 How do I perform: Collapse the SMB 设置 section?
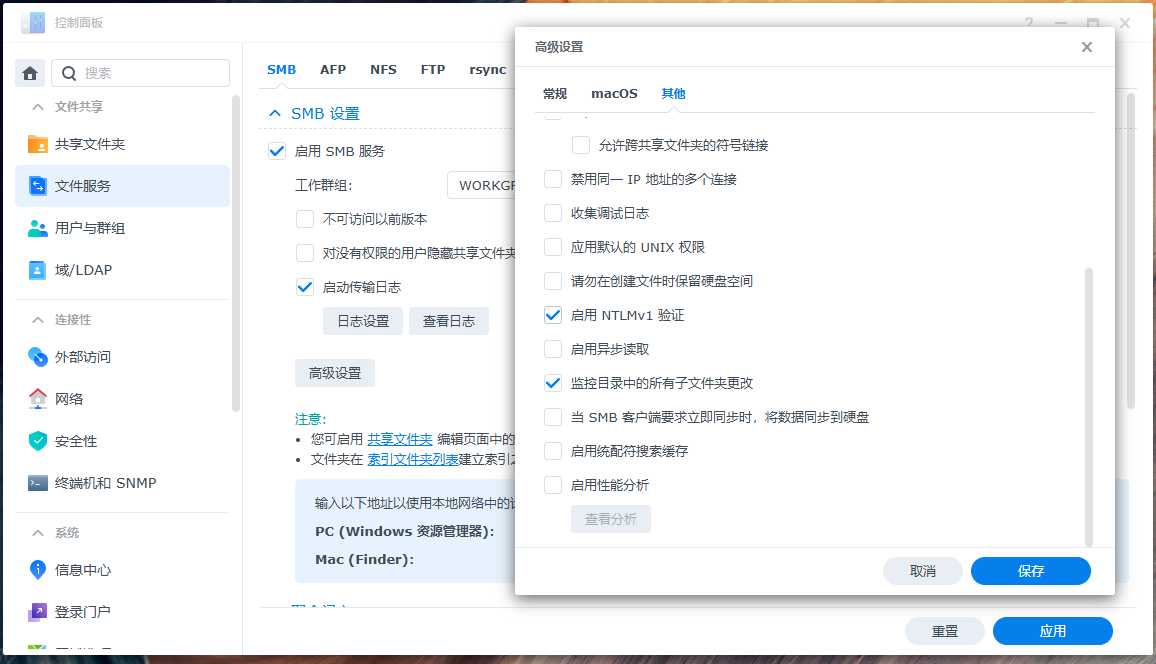click(275, 114)
